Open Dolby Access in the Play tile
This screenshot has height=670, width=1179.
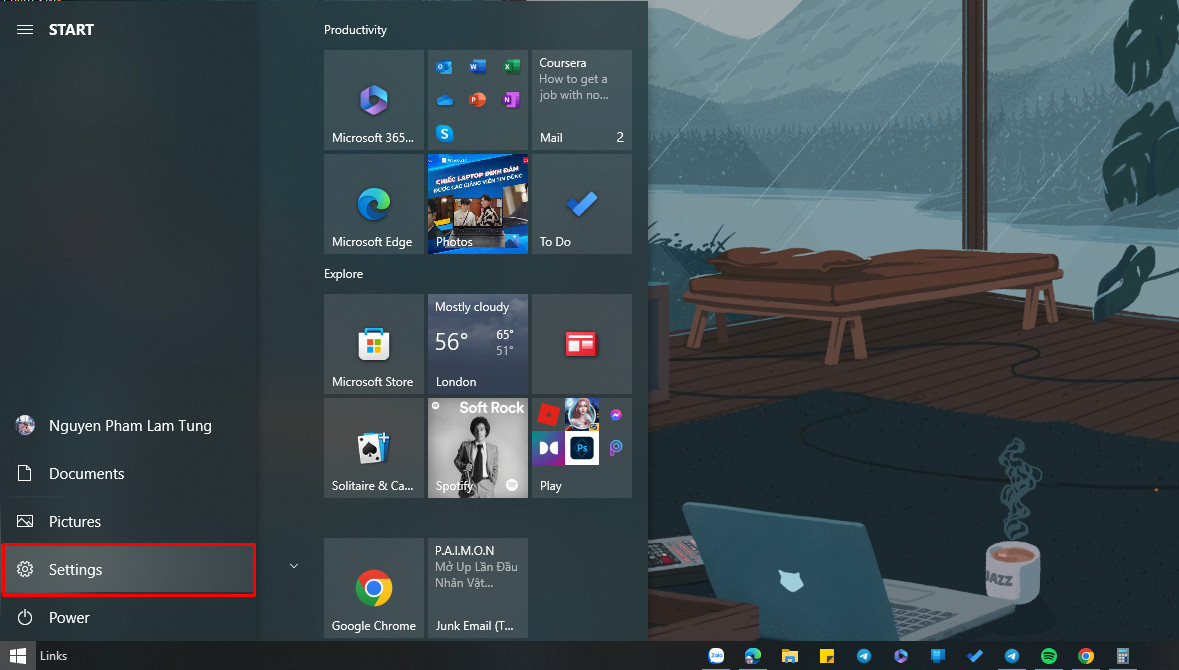(x=548, y=448)
